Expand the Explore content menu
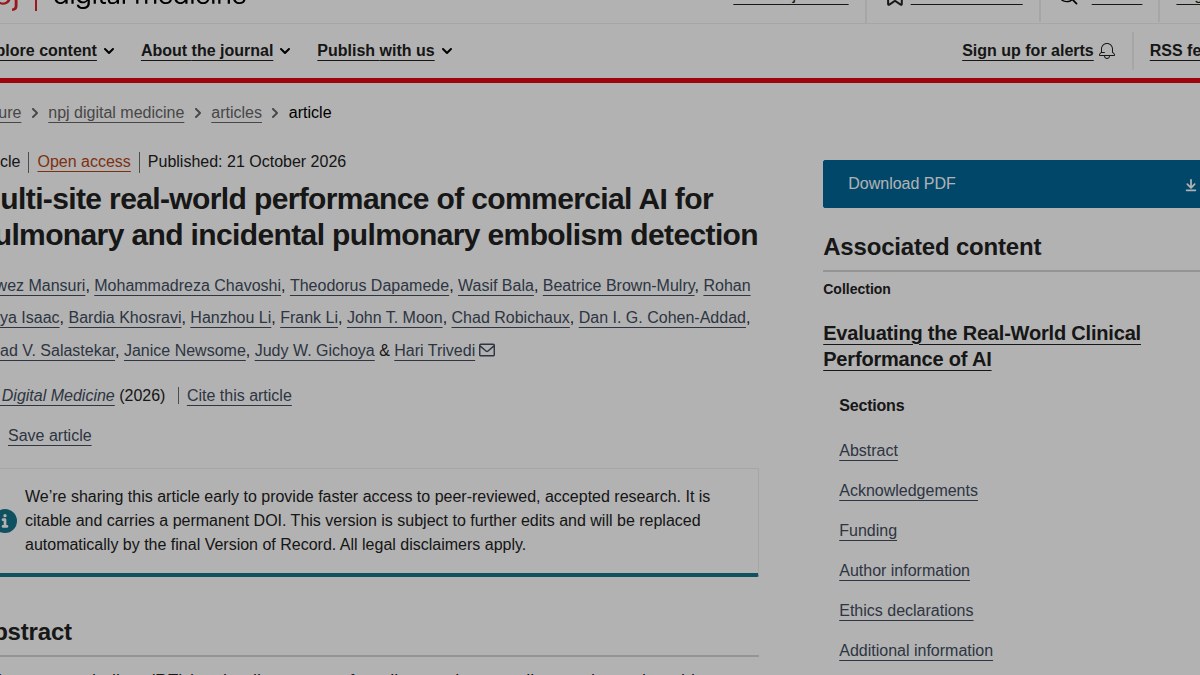Image resolution: width=1200 pixels, height=675 pixels. pos(57,50)
